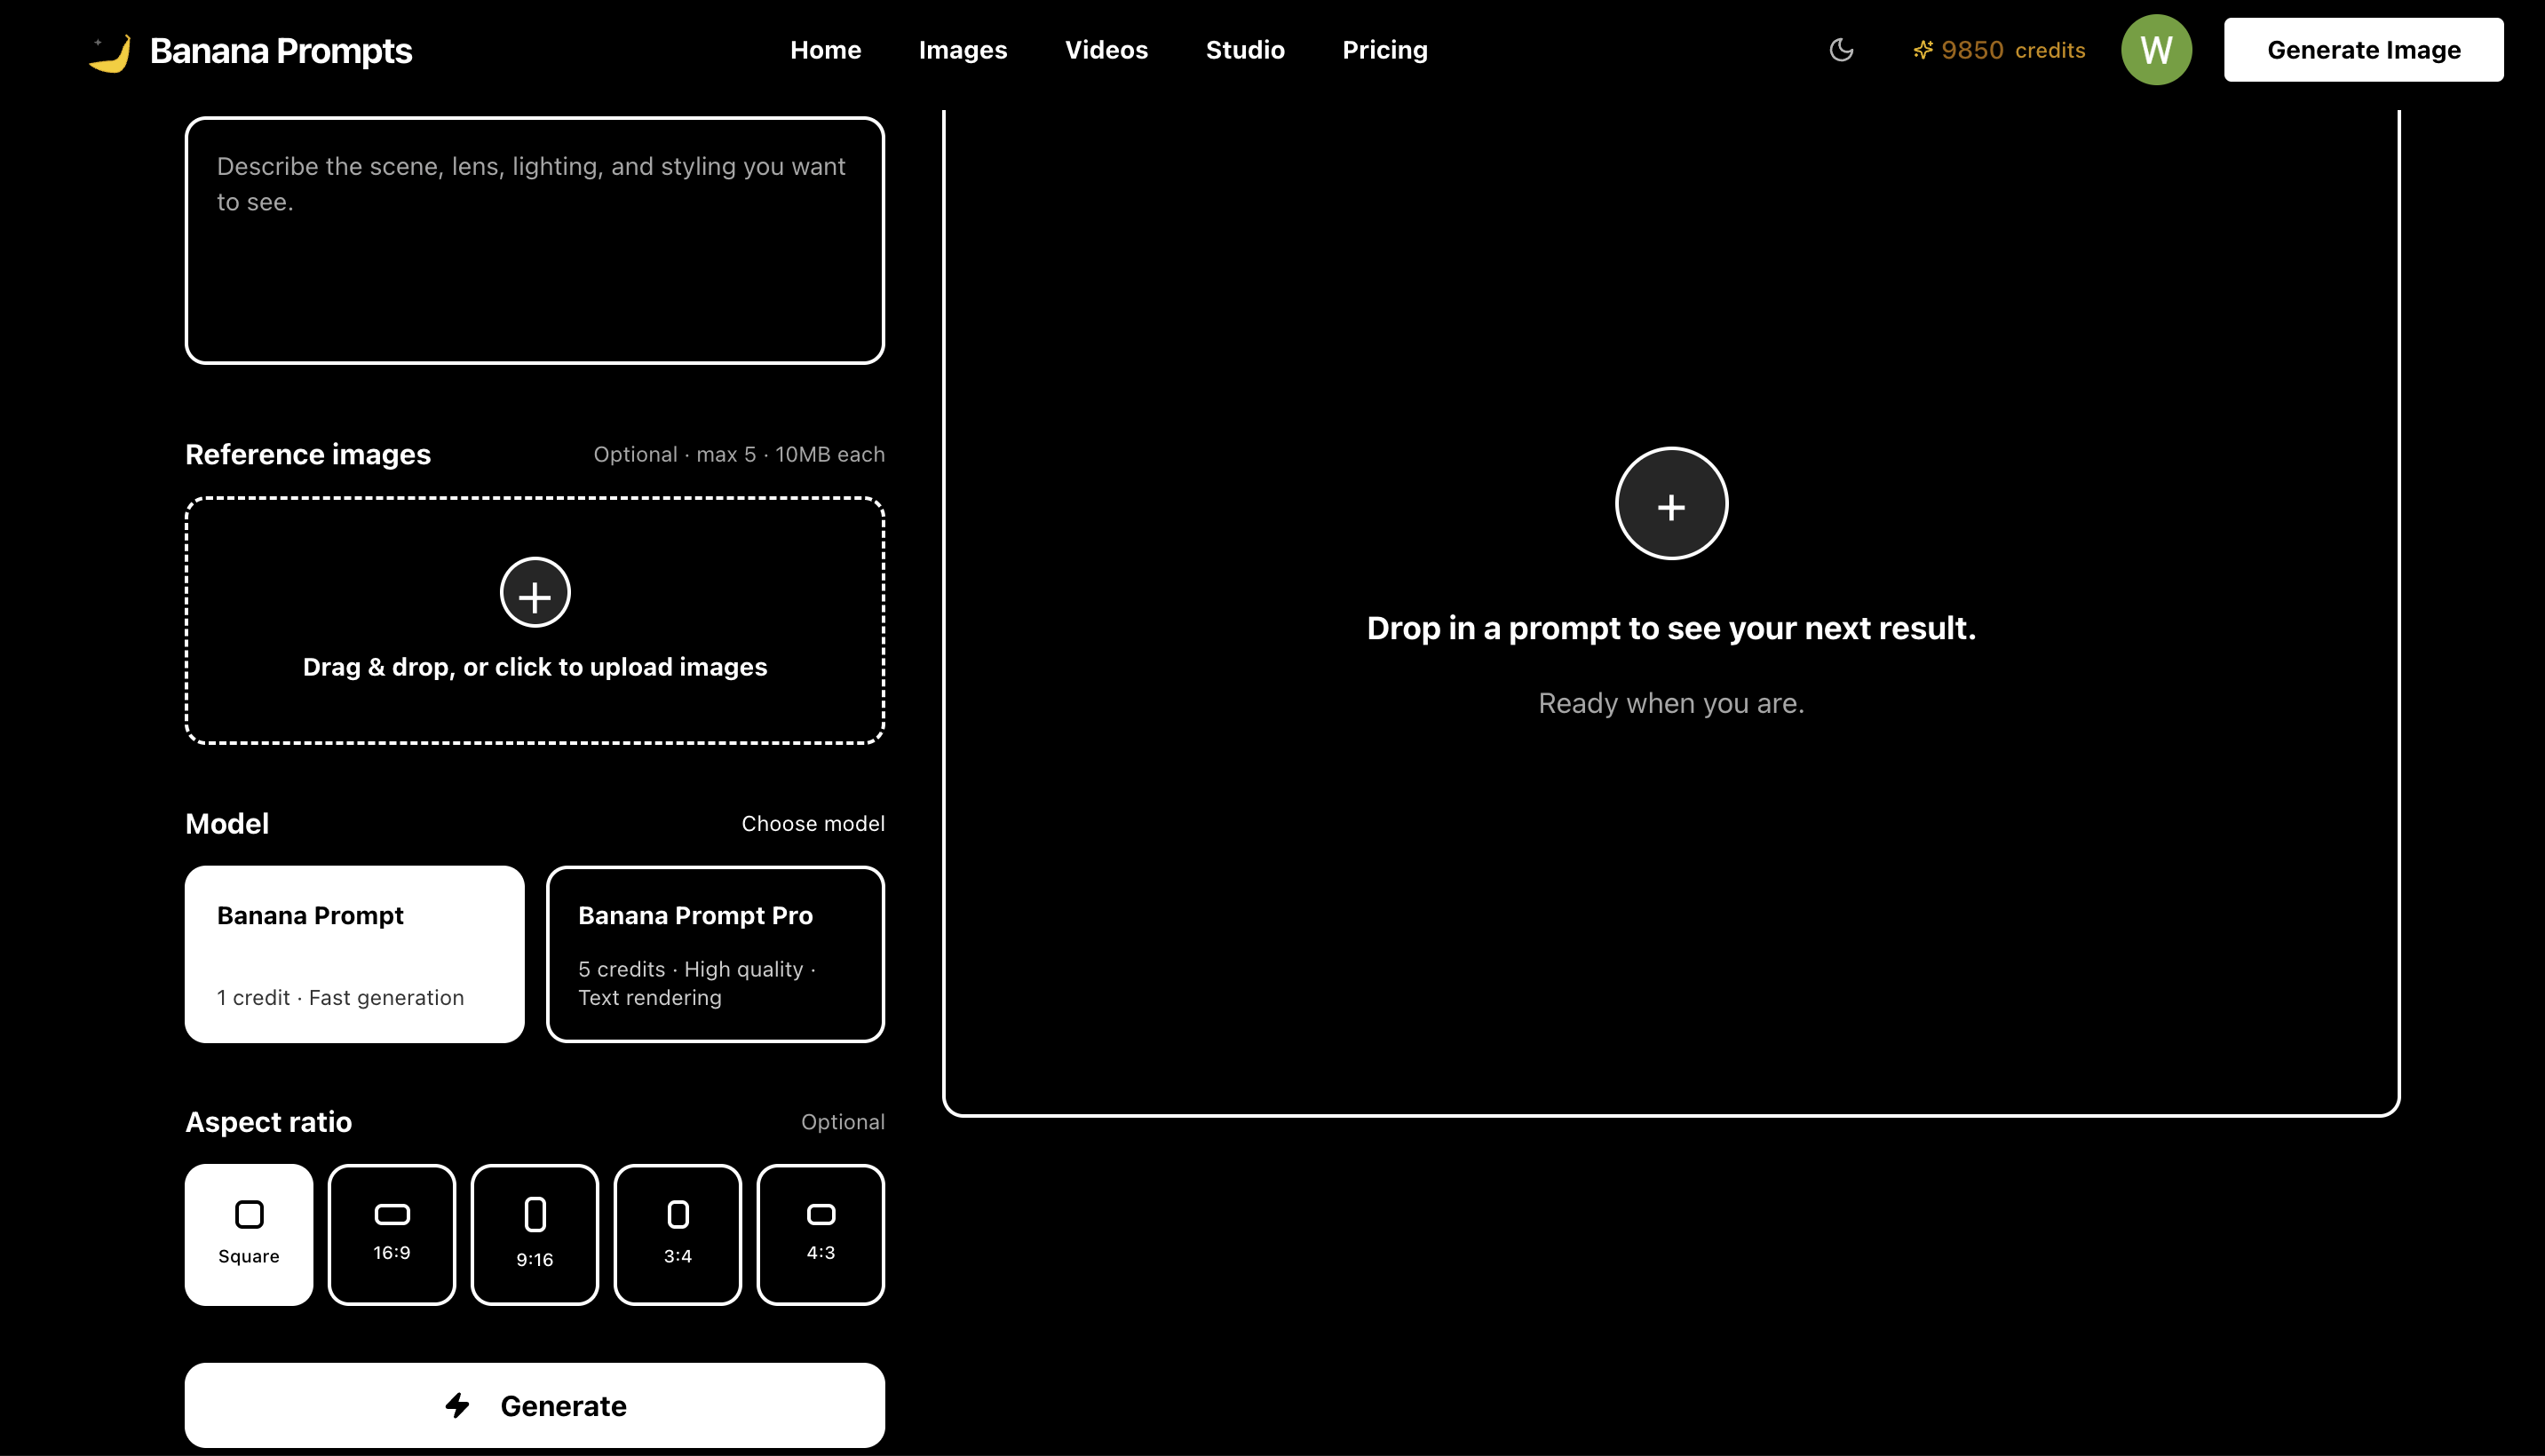Click the lightning bolt icon on Generate
Viewport: 2545px width, 1456px height.
459,1405
